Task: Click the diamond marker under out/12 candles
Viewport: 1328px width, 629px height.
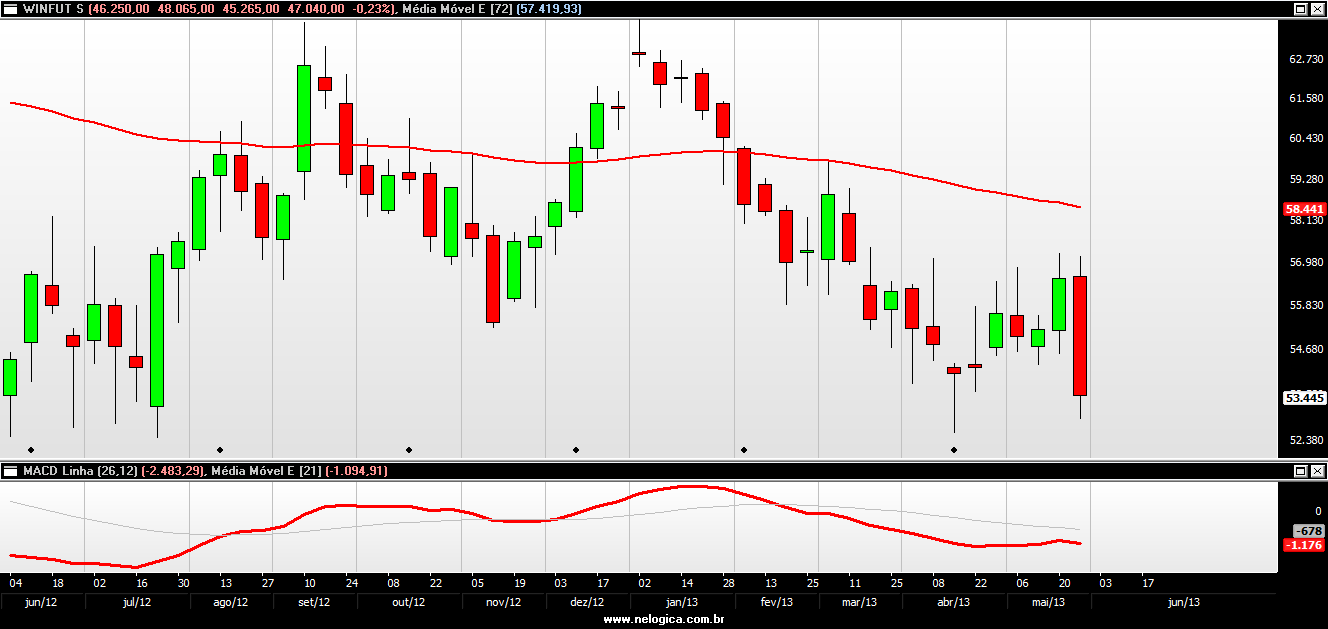Action: (x=408, y=450)
